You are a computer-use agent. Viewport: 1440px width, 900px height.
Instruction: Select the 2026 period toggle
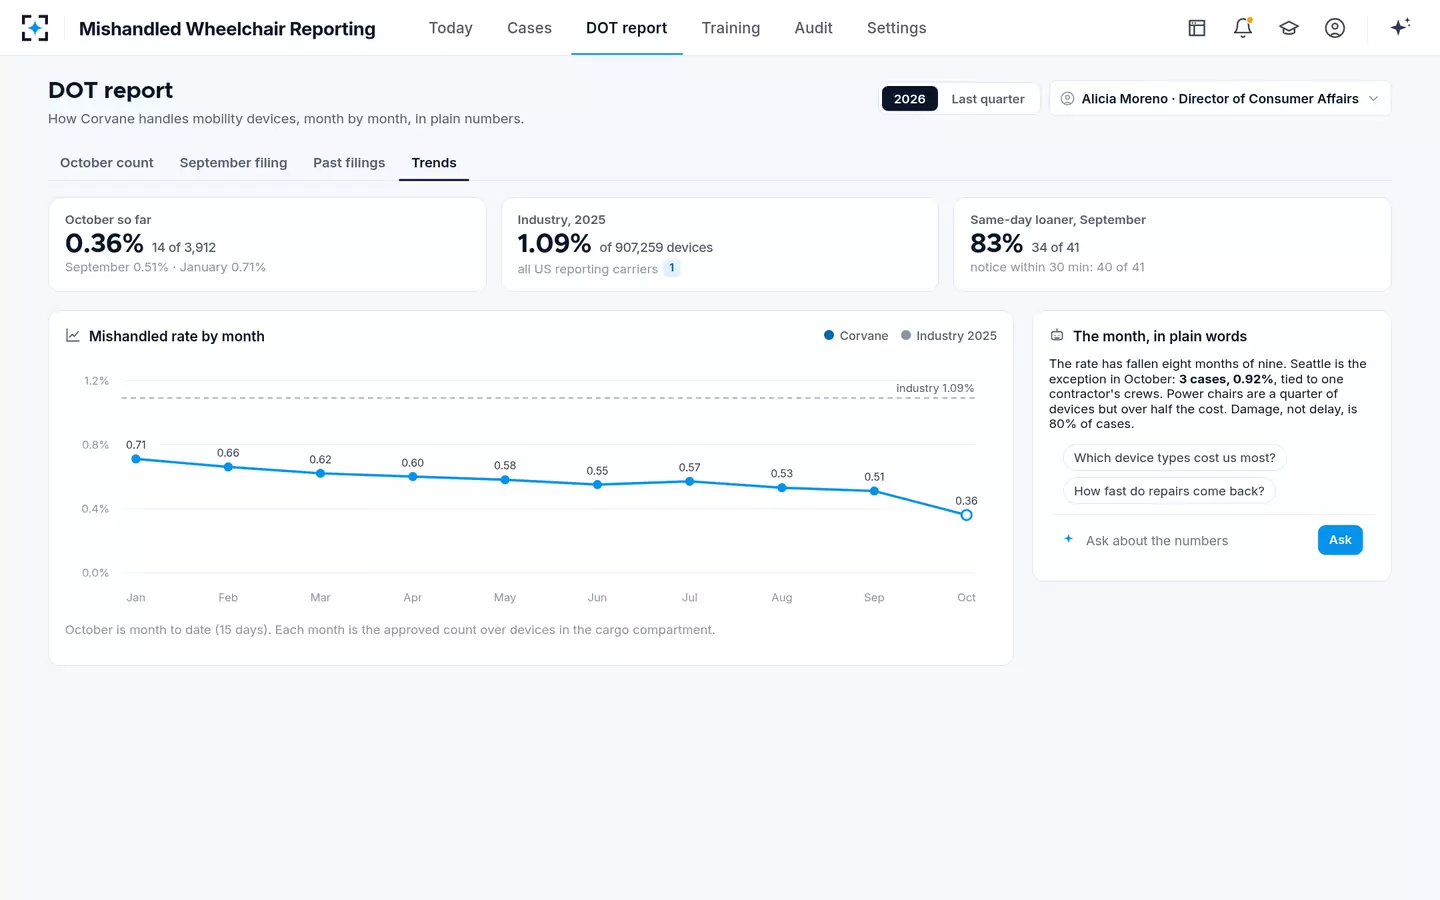tap(909, 99)
